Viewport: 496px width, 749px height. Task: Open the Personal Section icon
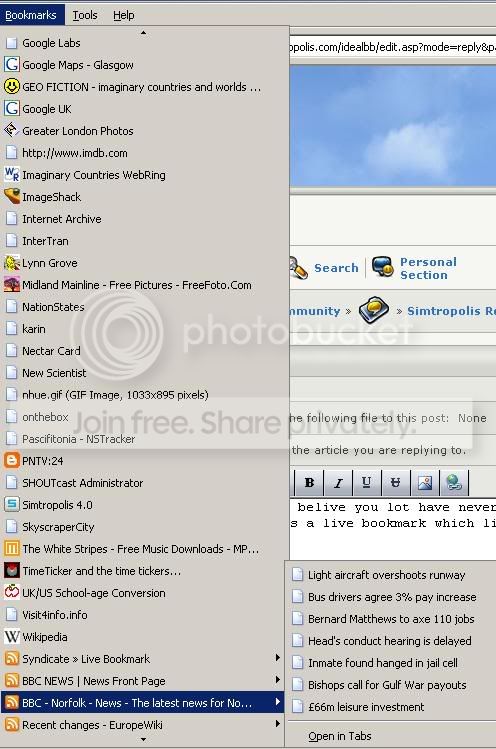pos(383,267)
